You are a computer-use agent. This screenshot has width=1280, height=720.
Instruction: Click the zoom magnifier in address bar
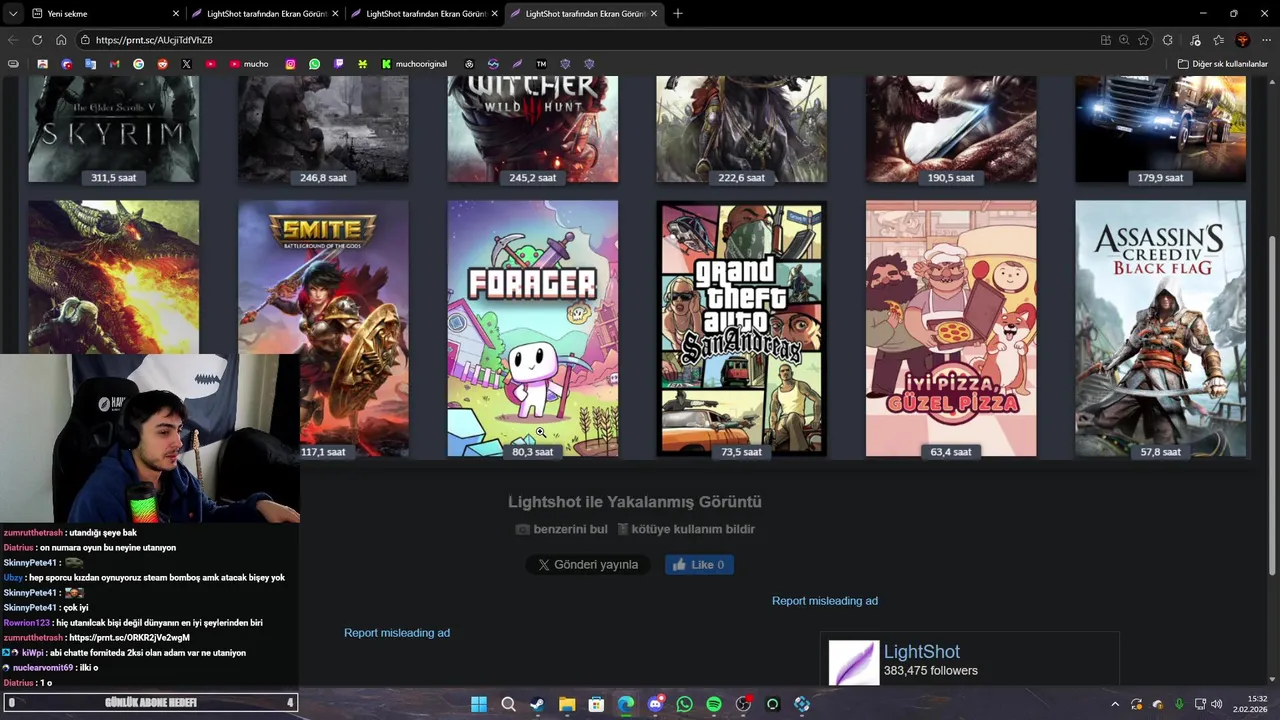click(x=1124, y=40)
